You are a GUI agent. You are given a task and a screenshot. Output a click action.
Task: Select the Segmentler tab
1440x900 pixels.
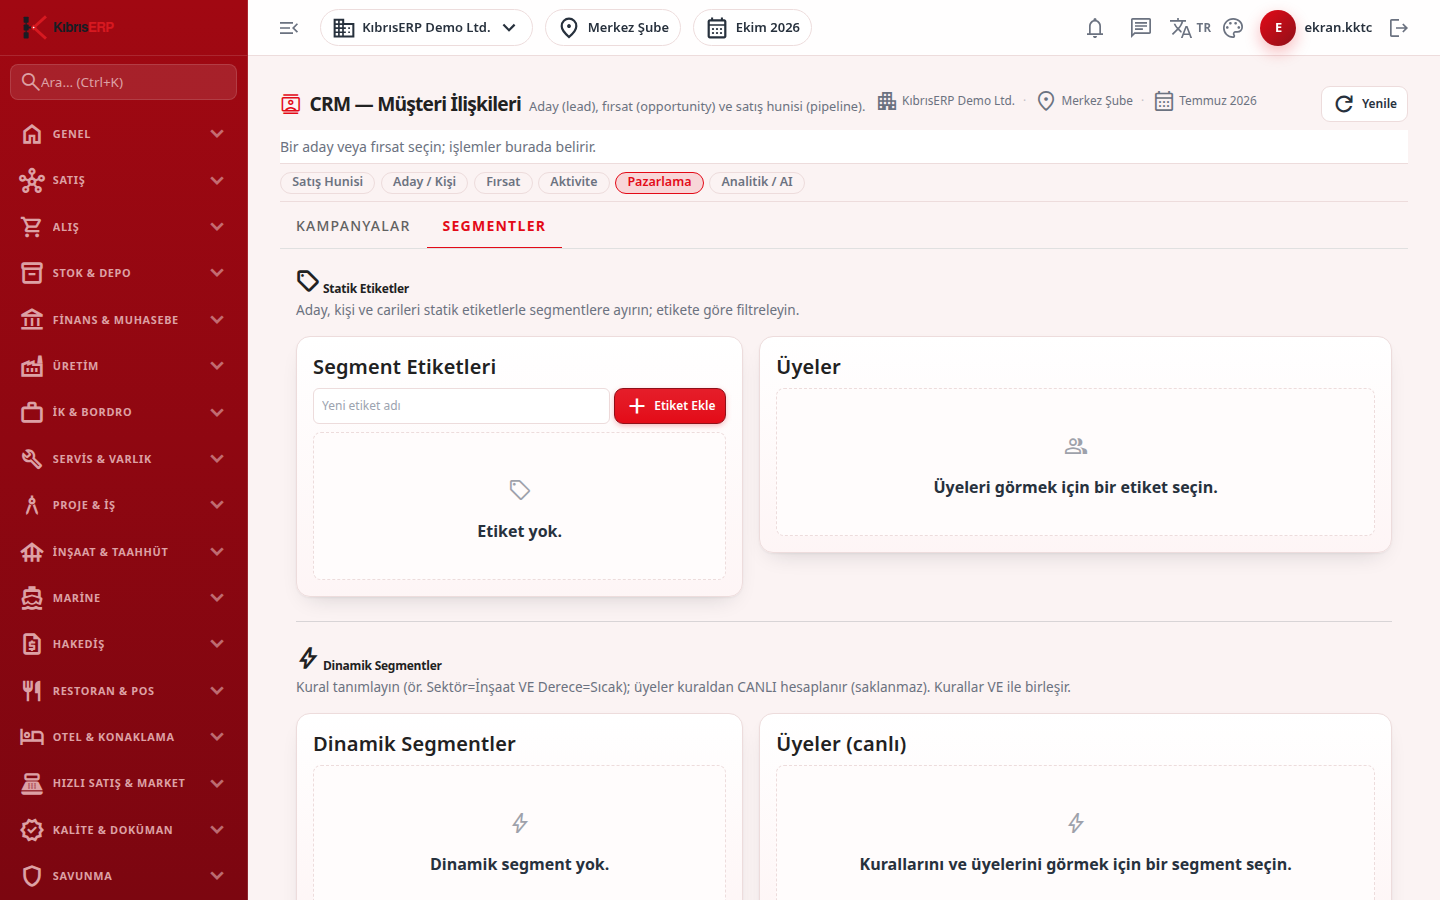click(x=494, y=226)
